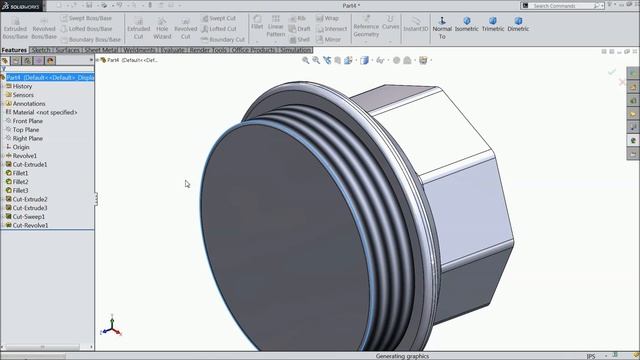
Task: Open the Hole Wizard tool
Action: click(162, 29)
